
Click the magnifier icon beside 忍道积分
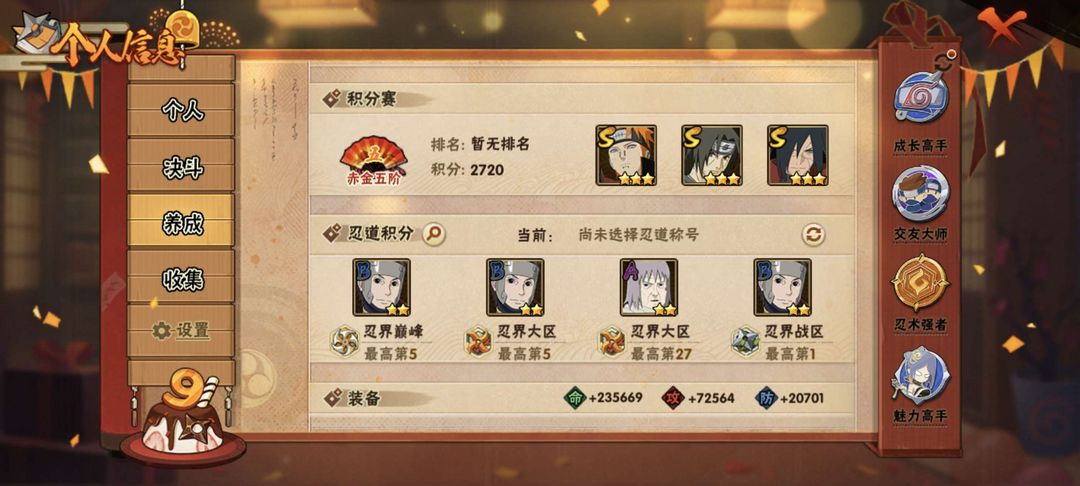433,234
